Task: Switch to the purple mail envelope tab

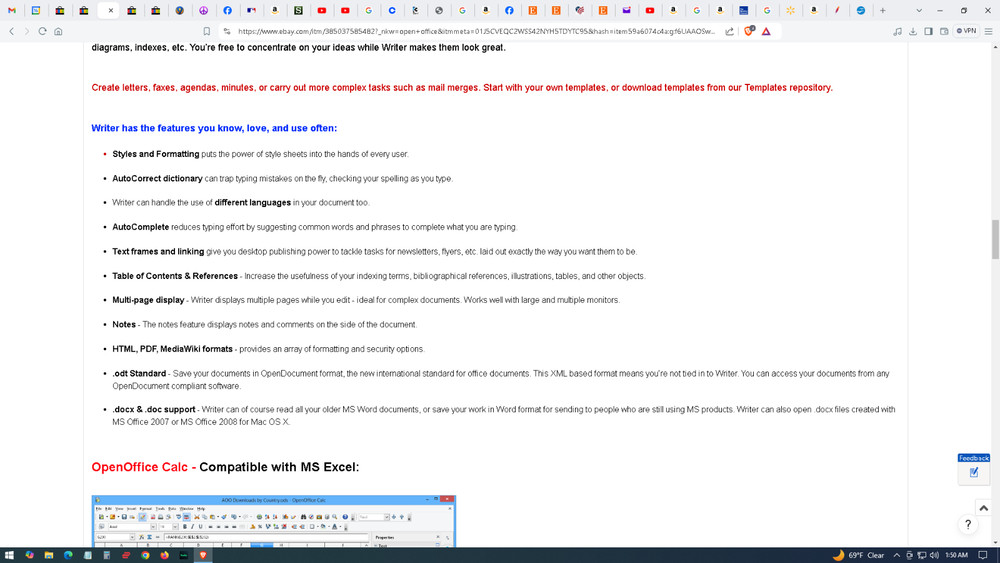Action: pos(626,10)
